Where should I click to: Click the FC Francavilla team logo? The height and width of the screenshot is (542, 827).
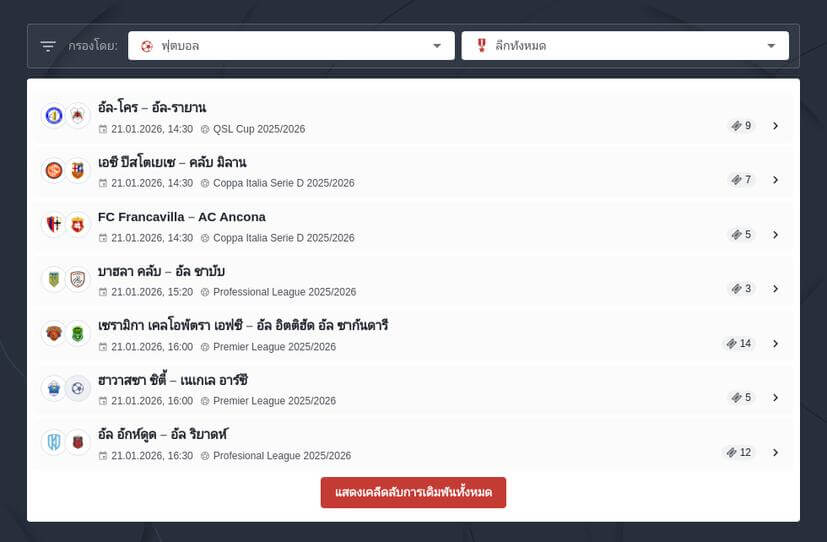(x=53, y=224)
